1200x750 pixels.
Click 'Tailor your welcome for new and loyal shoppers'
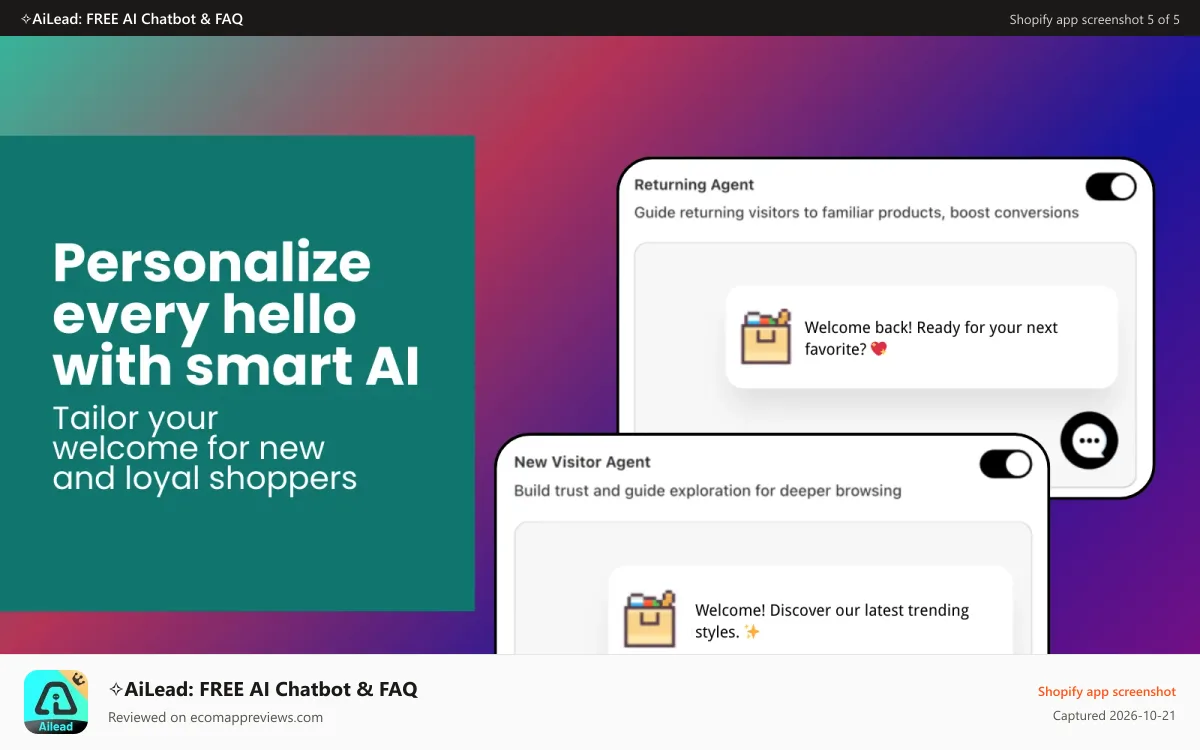tap(204, 448)
